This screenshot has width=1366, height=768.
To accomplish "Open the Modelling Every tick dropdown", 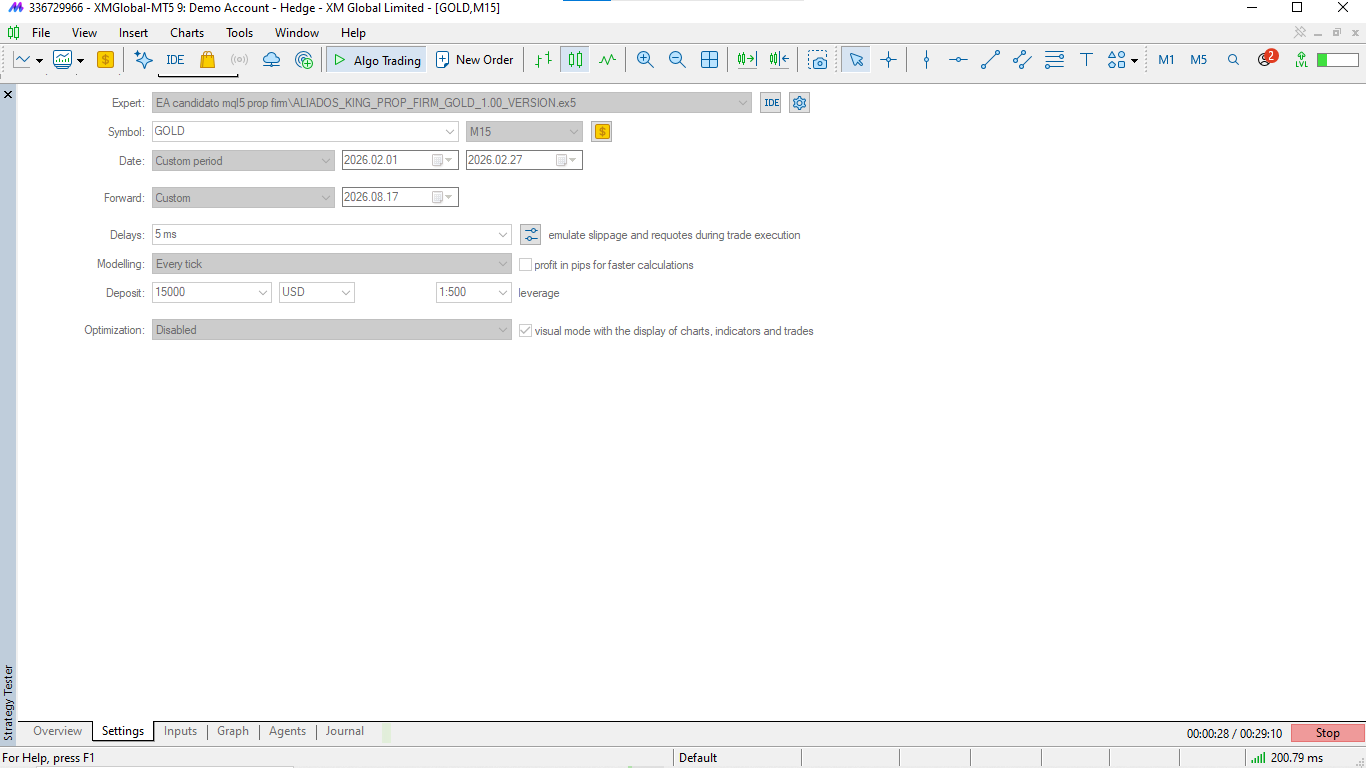I will click(503, 264).
